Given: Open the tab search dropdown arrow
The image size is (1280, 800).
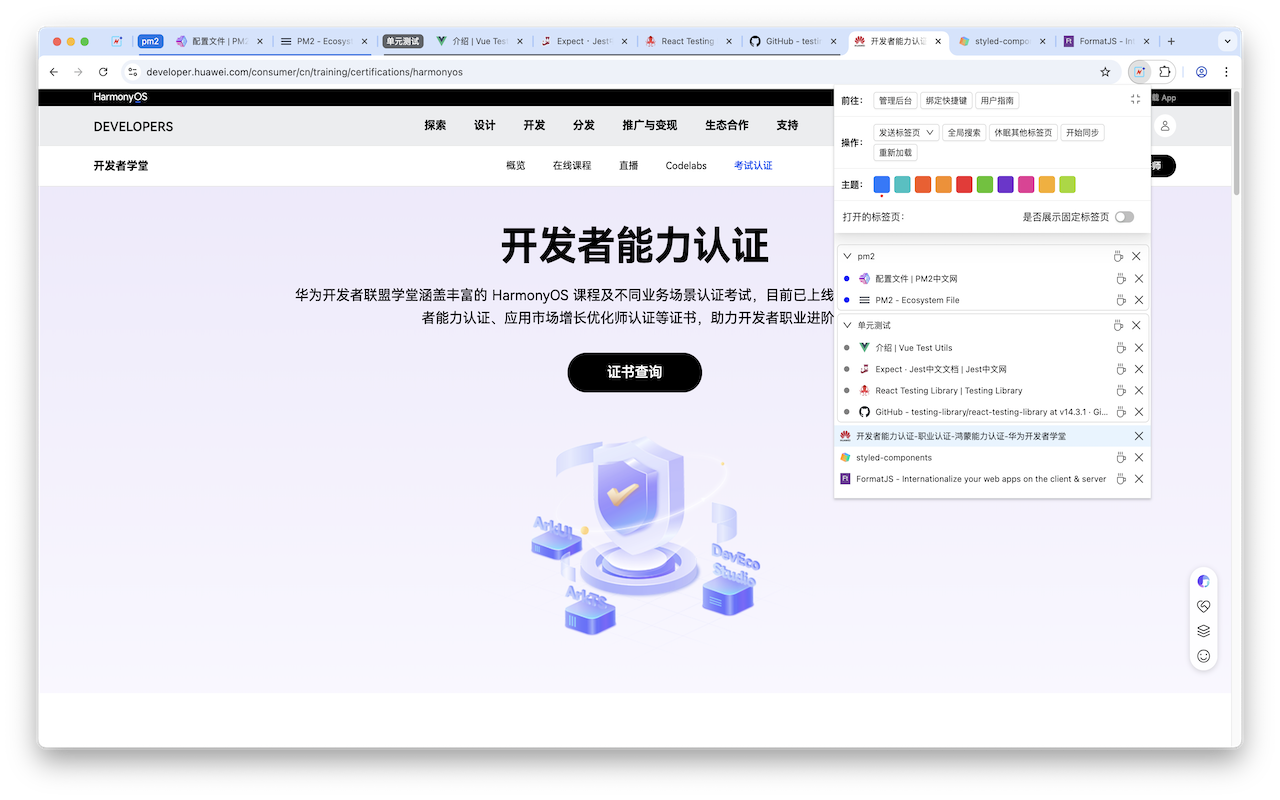Looking at the screenshot, I should pos(1227,41).
